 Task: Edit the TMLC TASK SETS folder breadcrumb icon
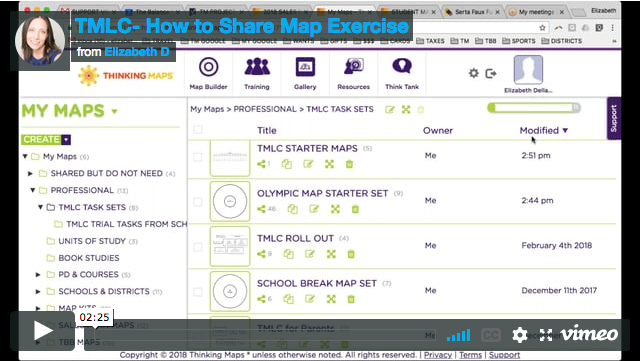coord(390,110)
